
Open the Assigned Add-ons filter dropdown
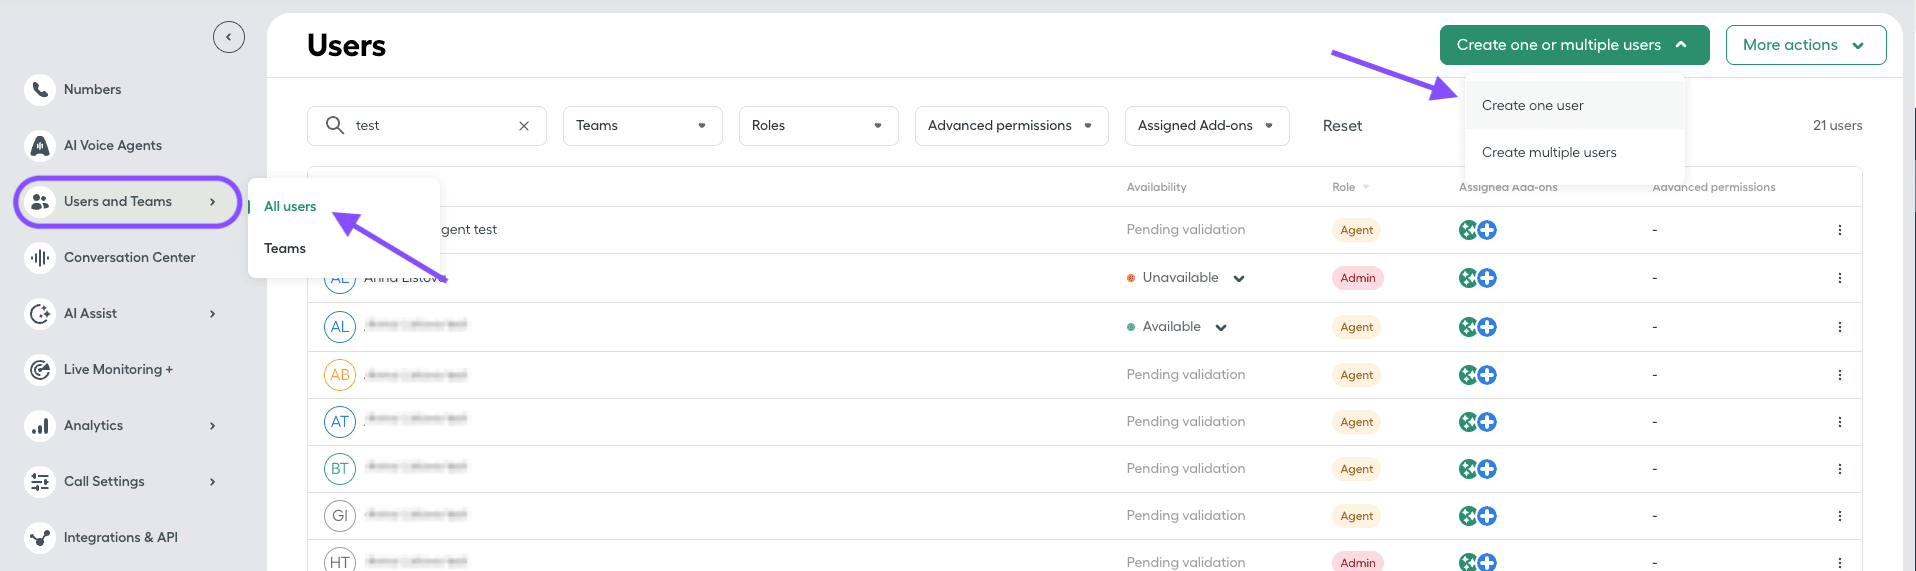point(1206,126)
